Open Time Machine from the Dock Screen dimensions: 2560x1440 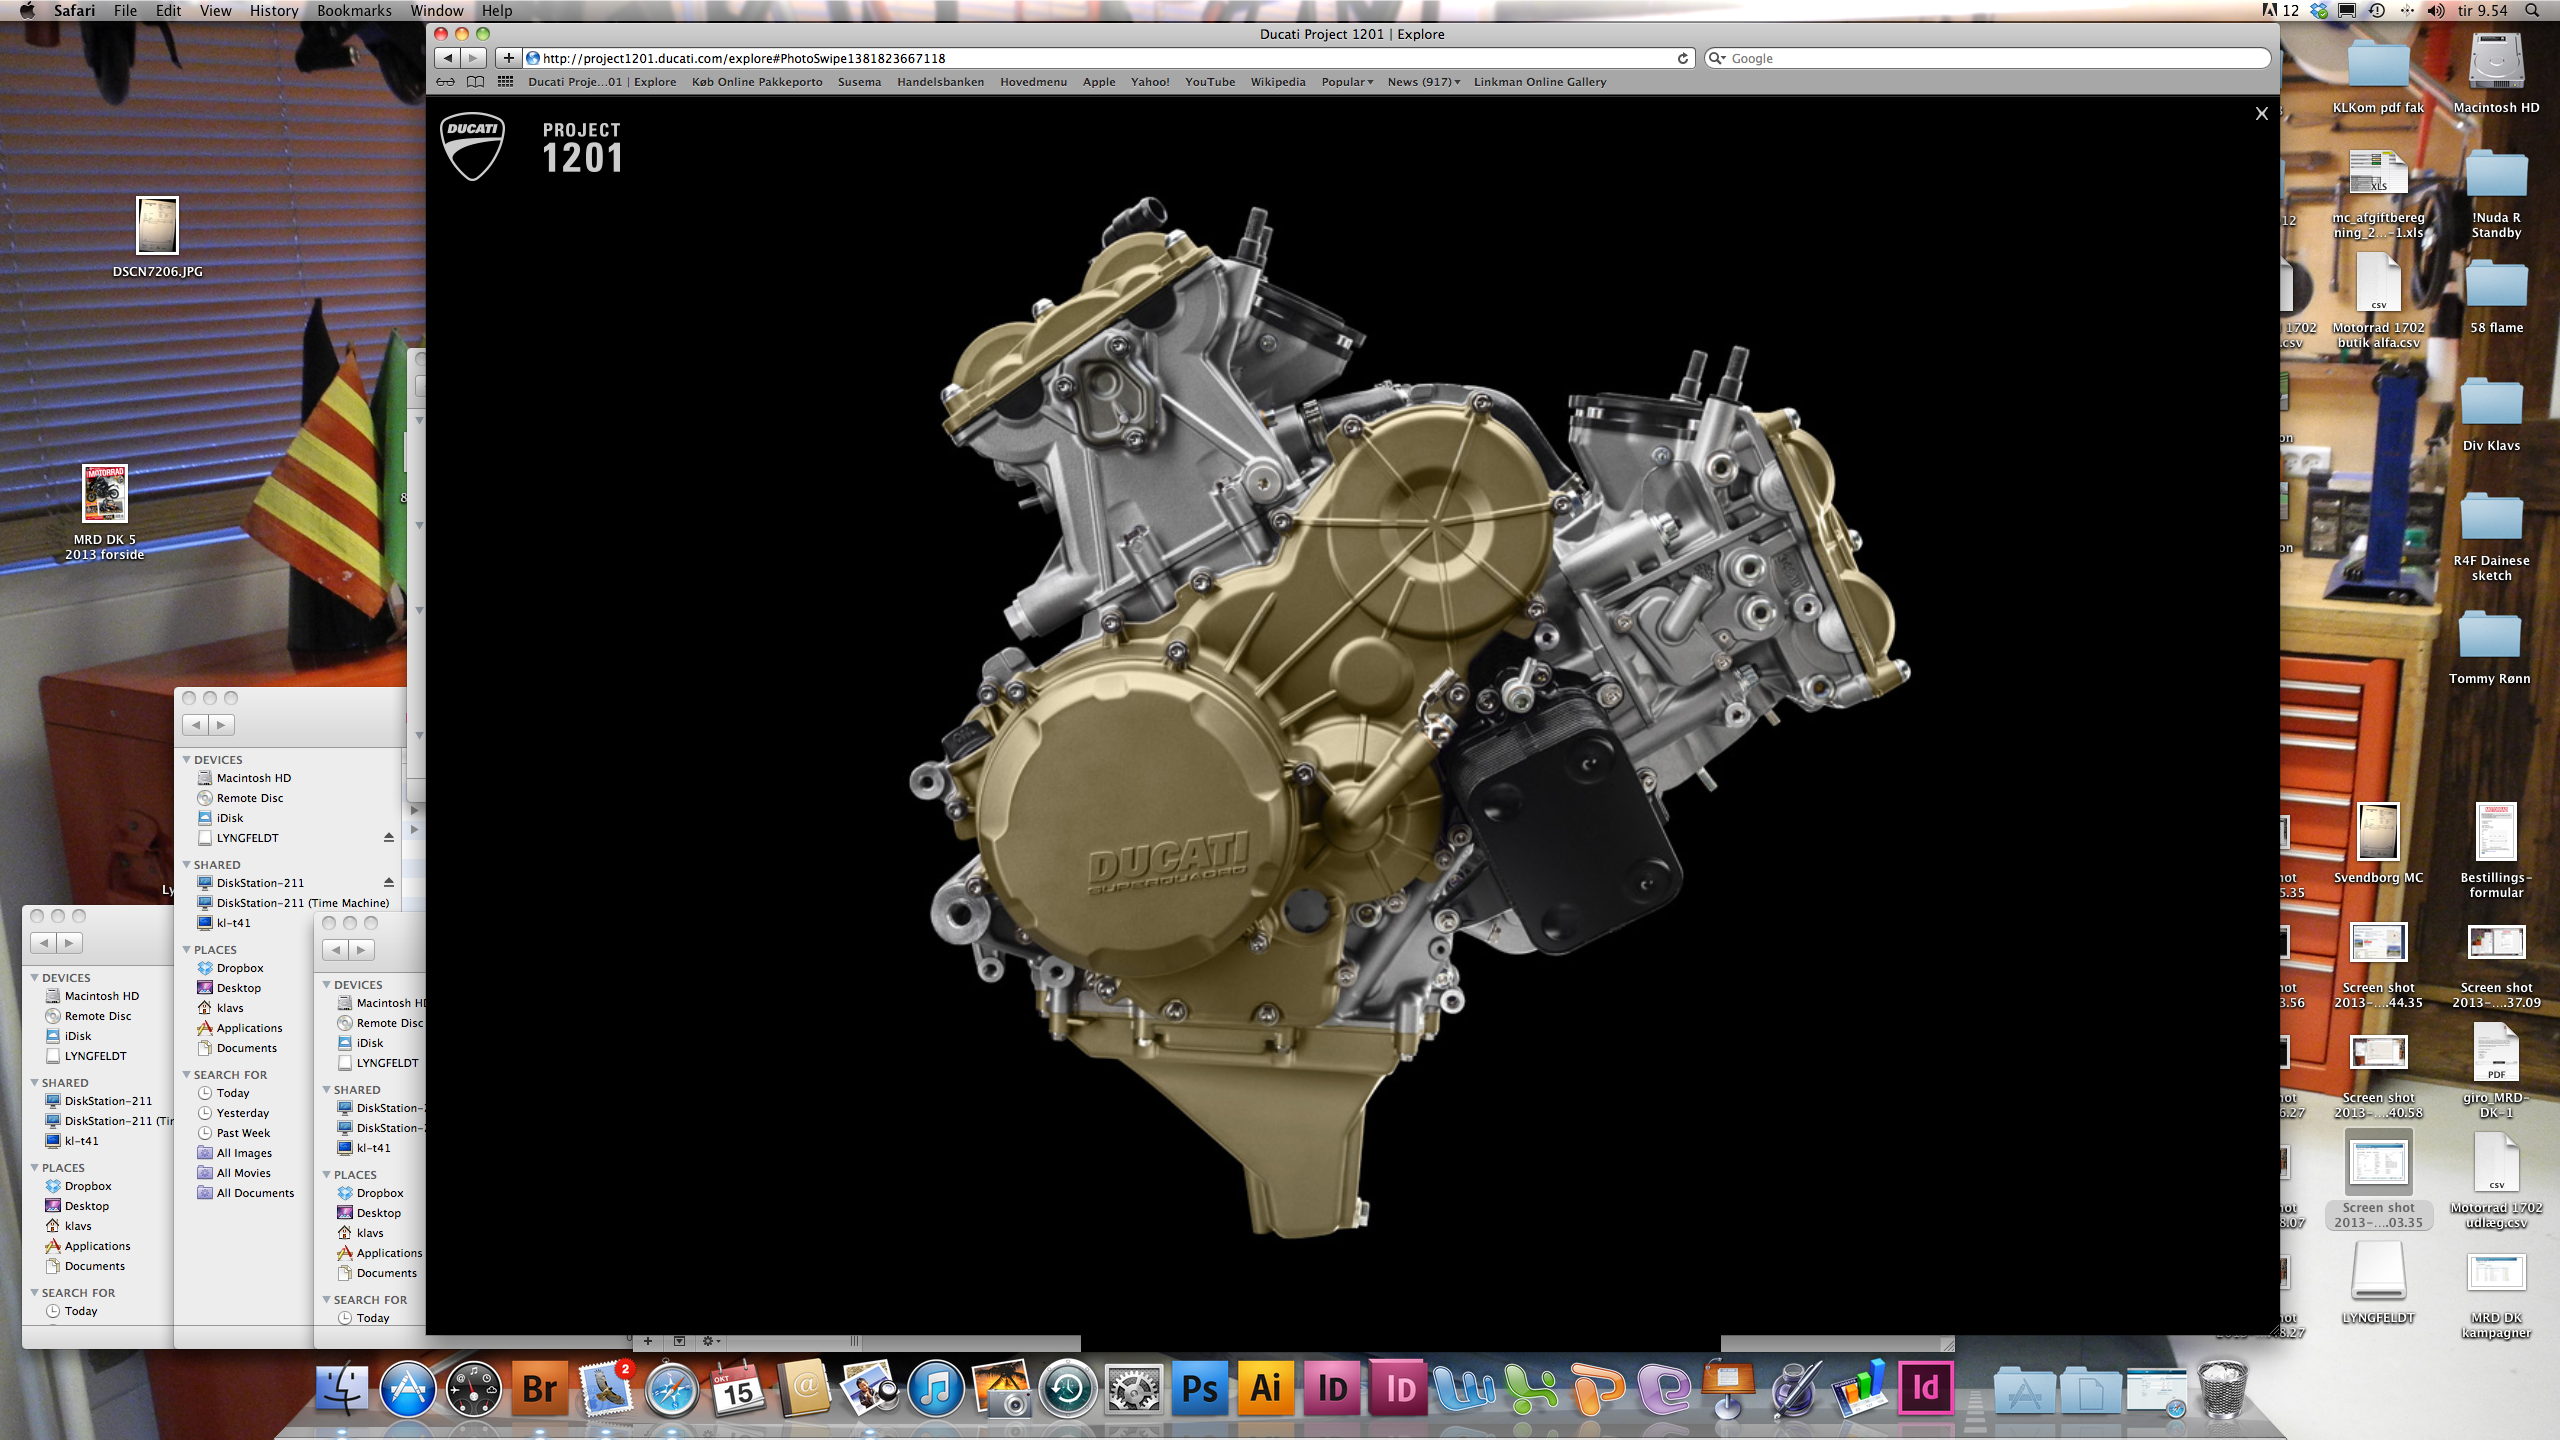pos(1067,1388)
